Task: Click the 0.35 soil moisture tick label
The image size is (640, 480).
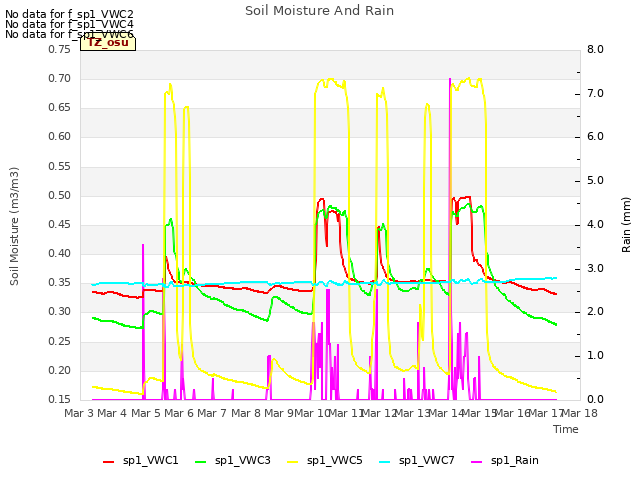Action: point(60,283)
